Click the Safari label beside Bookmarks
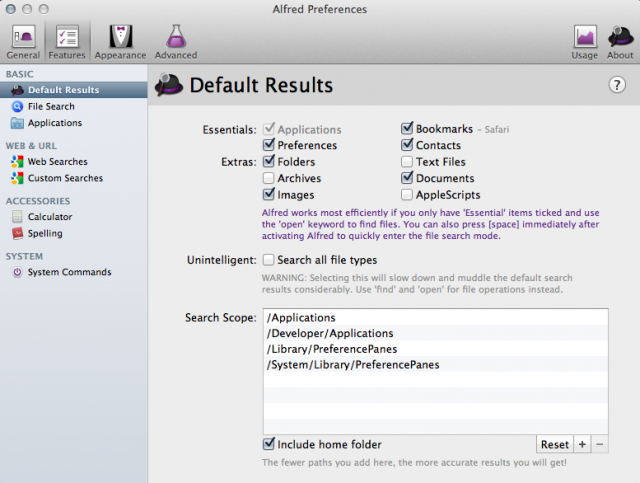 tap(497, 129)
